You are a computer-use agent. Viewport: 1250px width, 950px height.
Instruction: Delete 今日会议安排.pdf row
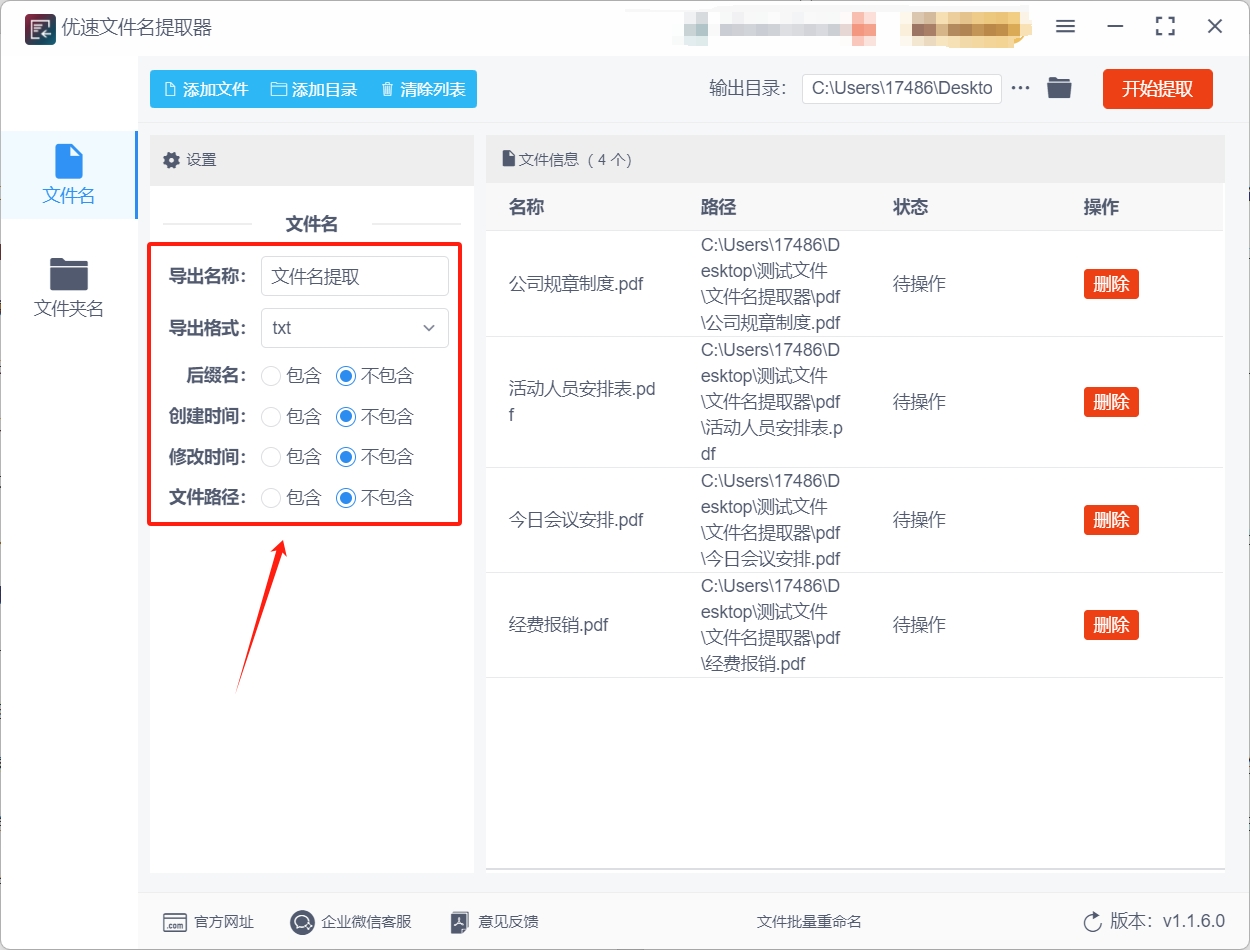pyautogui.click(x=1111, y=520)
